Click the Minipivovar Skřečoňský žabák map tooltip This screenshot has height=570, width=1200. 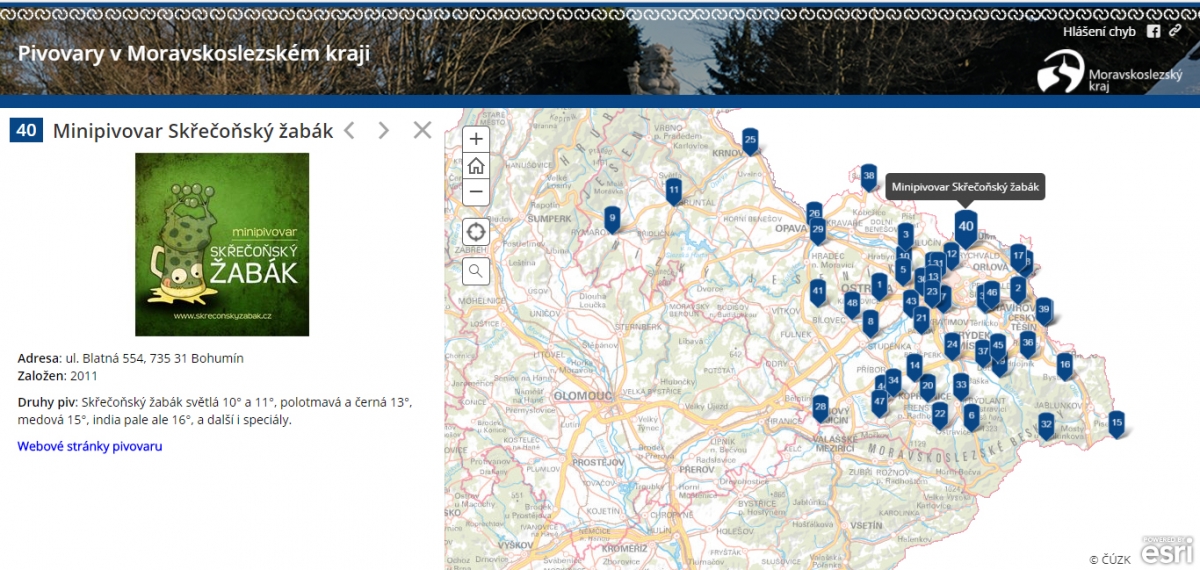(x=965, y=187)
